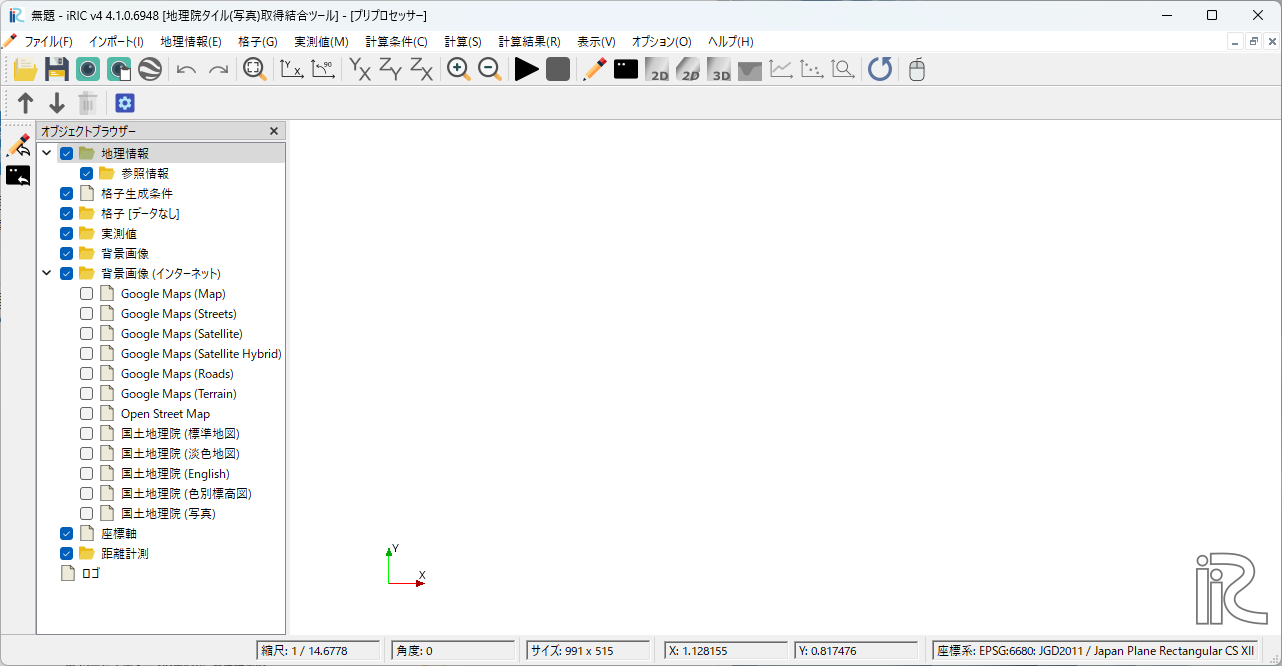Click the undo arrow icon
Screen dimensions: 1282x666
186,69
